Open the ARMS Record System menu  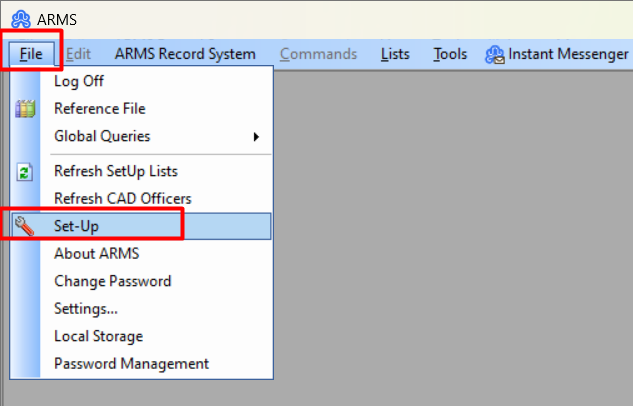(185, 54)
